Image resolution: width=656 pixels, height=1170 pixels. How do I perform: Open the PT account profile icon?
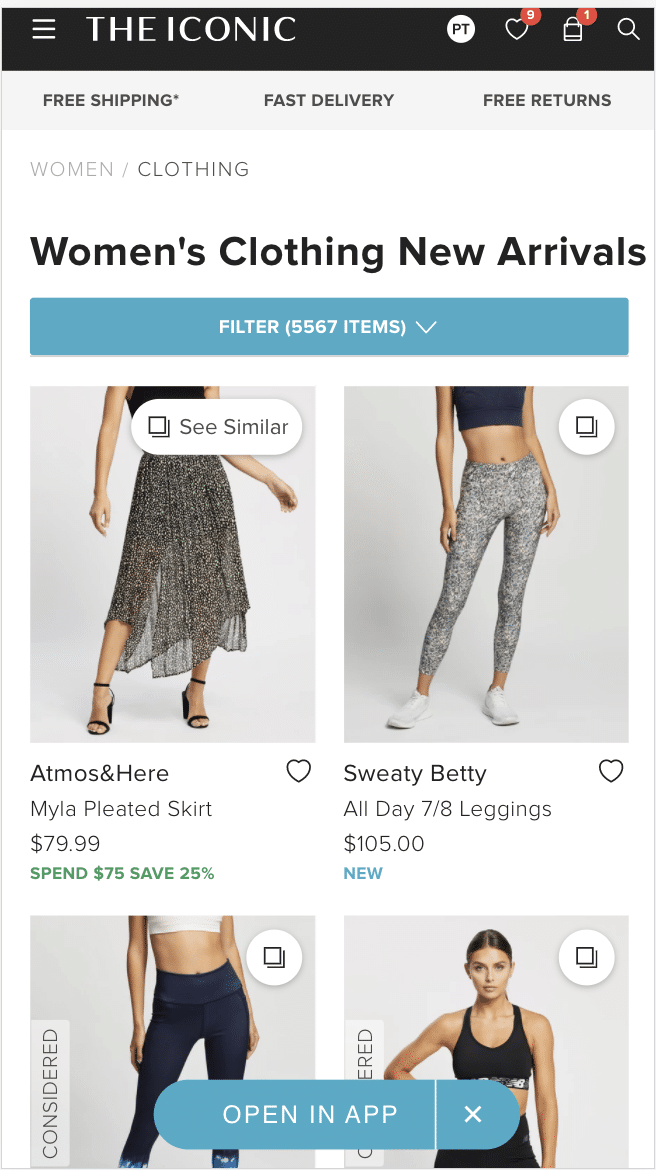(460, 30)
